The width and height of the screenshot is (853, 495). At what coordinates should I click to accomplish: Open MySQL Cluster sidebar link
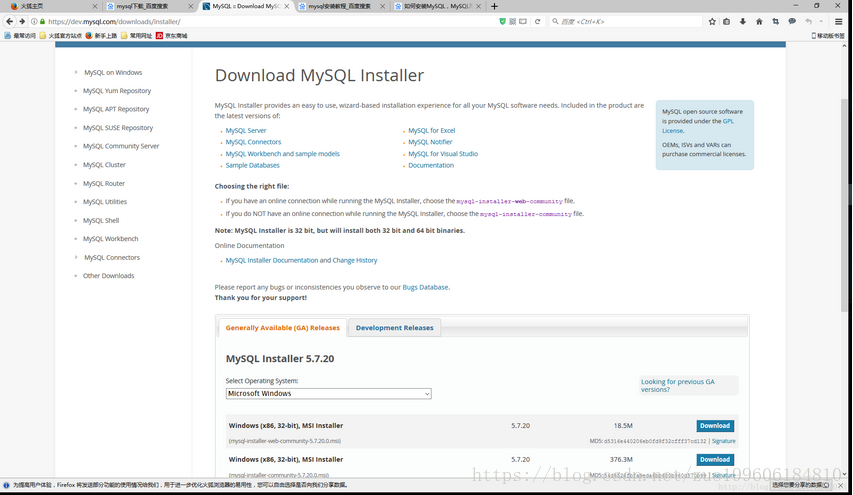[104, 164]
